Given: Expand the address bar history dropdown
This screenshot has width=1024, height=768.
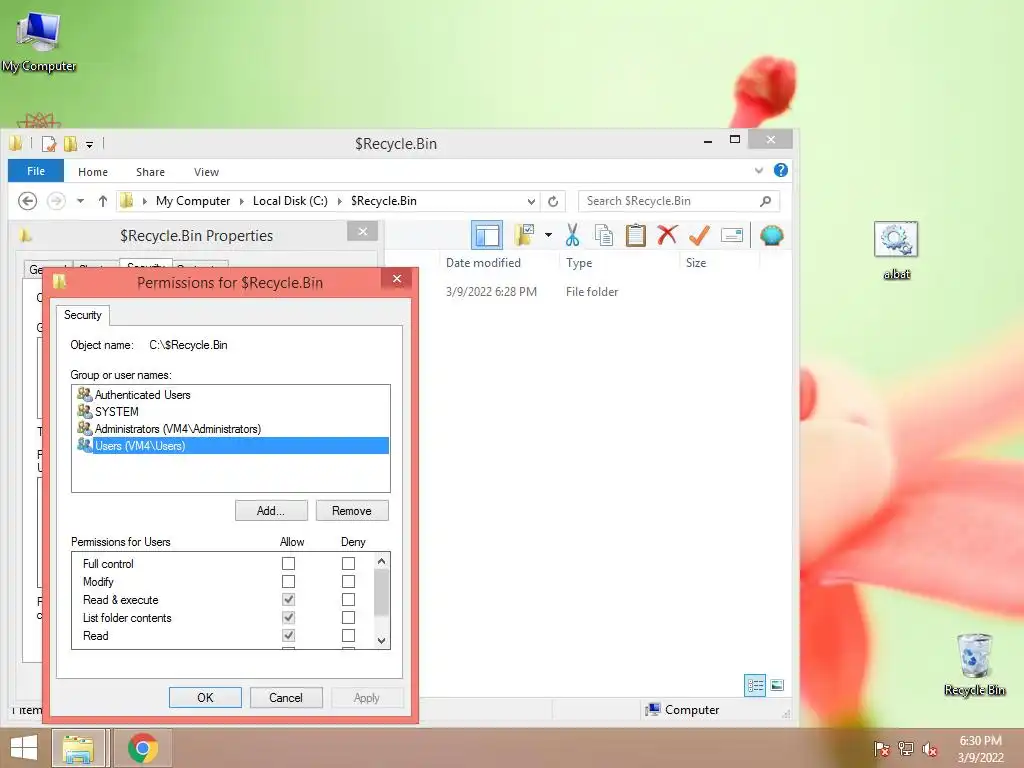Looking at the screenshot, I should pyautogui.click(x=531, y=201).
